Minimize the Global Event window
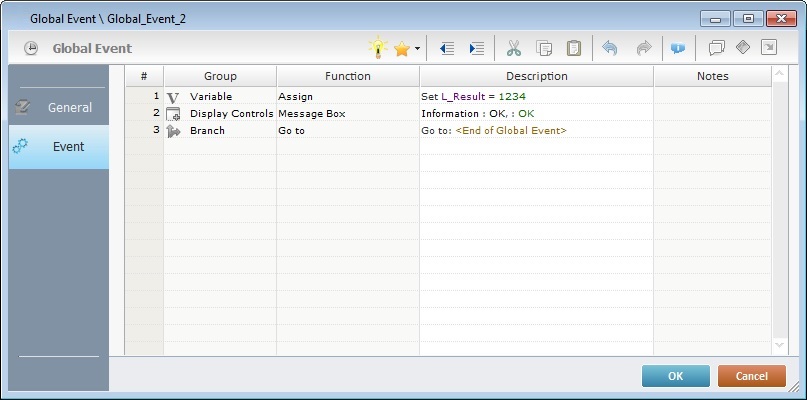This screenshot has height=400, width=807. pyautogui.click(x=715, y=19)
